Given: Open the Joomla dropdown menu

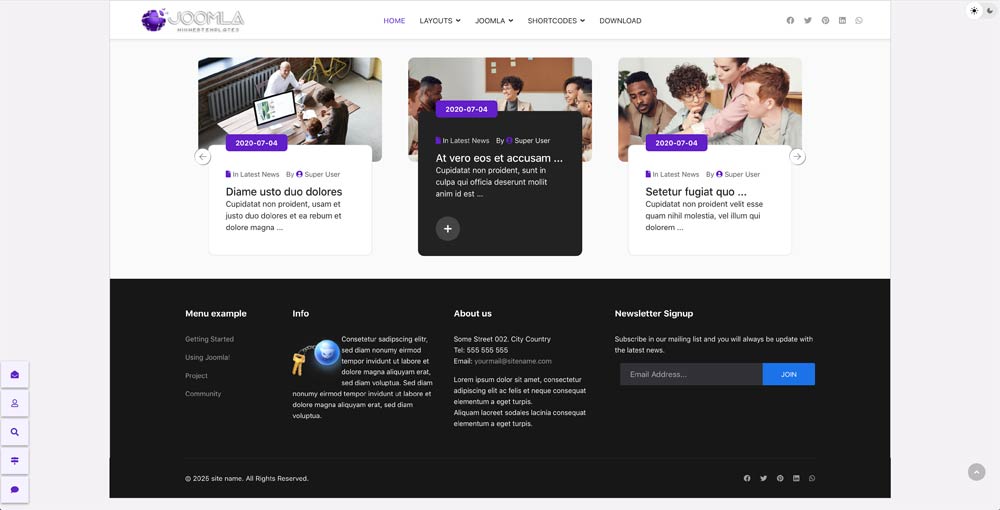Looking at the screenshot, I should pyautogui.click(x=494, y=20).
